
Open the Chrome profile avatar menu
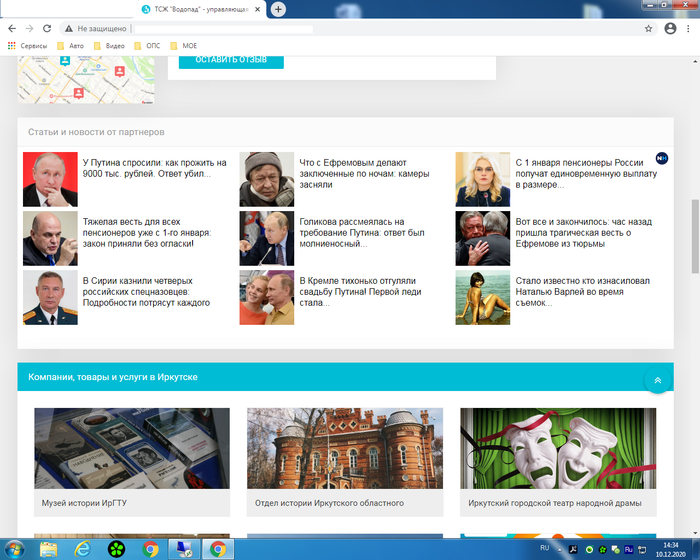click(x=670, y=29)
